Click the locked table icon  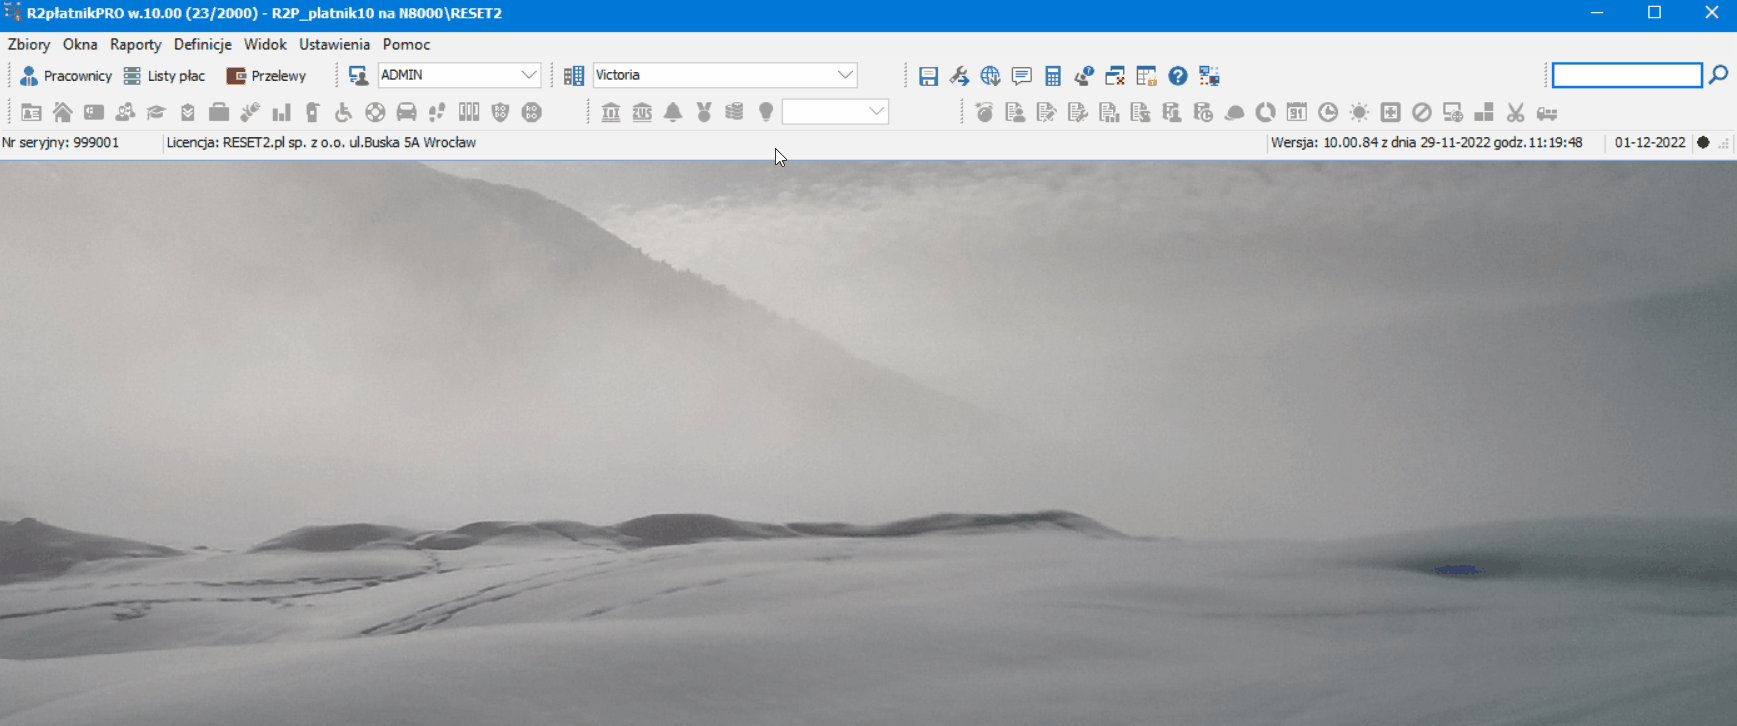tap(1146, 76)
